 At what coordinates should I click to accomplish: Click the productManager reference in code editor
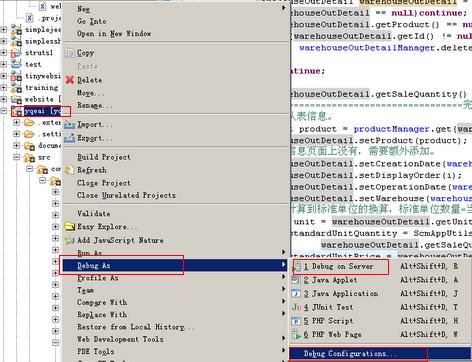391,129
